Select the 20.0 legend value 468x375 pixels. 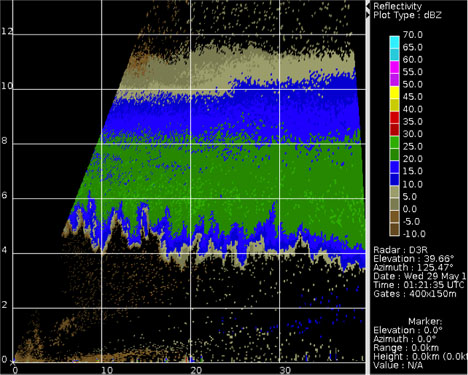(412, 159)
